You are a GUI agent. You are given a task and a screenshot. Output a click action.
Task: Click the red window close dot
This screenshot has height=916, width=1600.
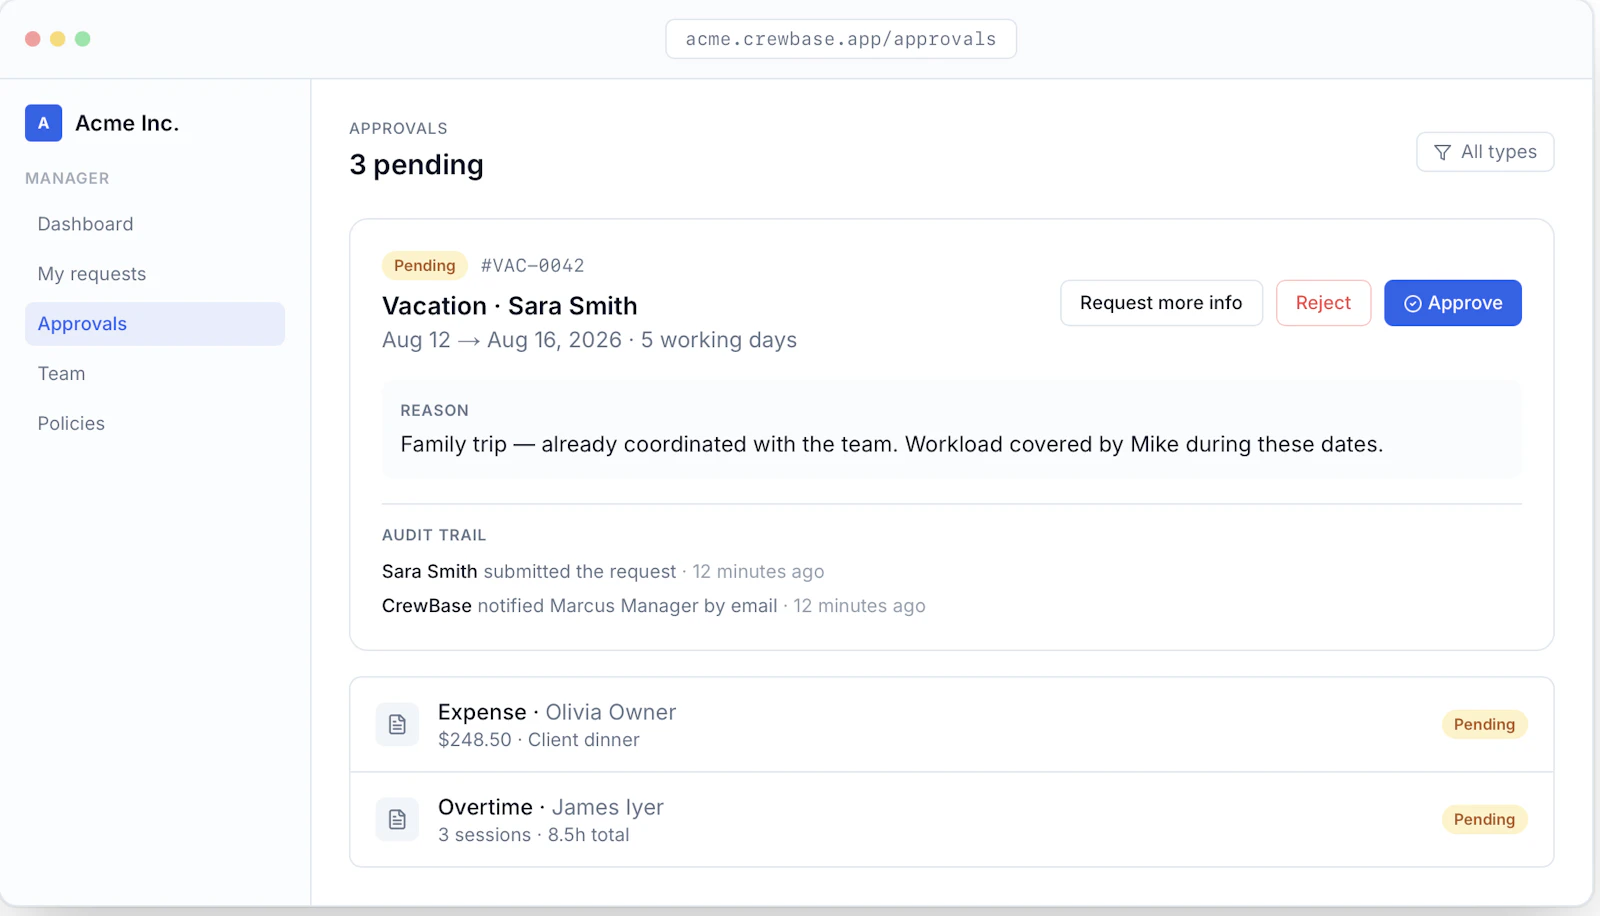tap(33, 39)
